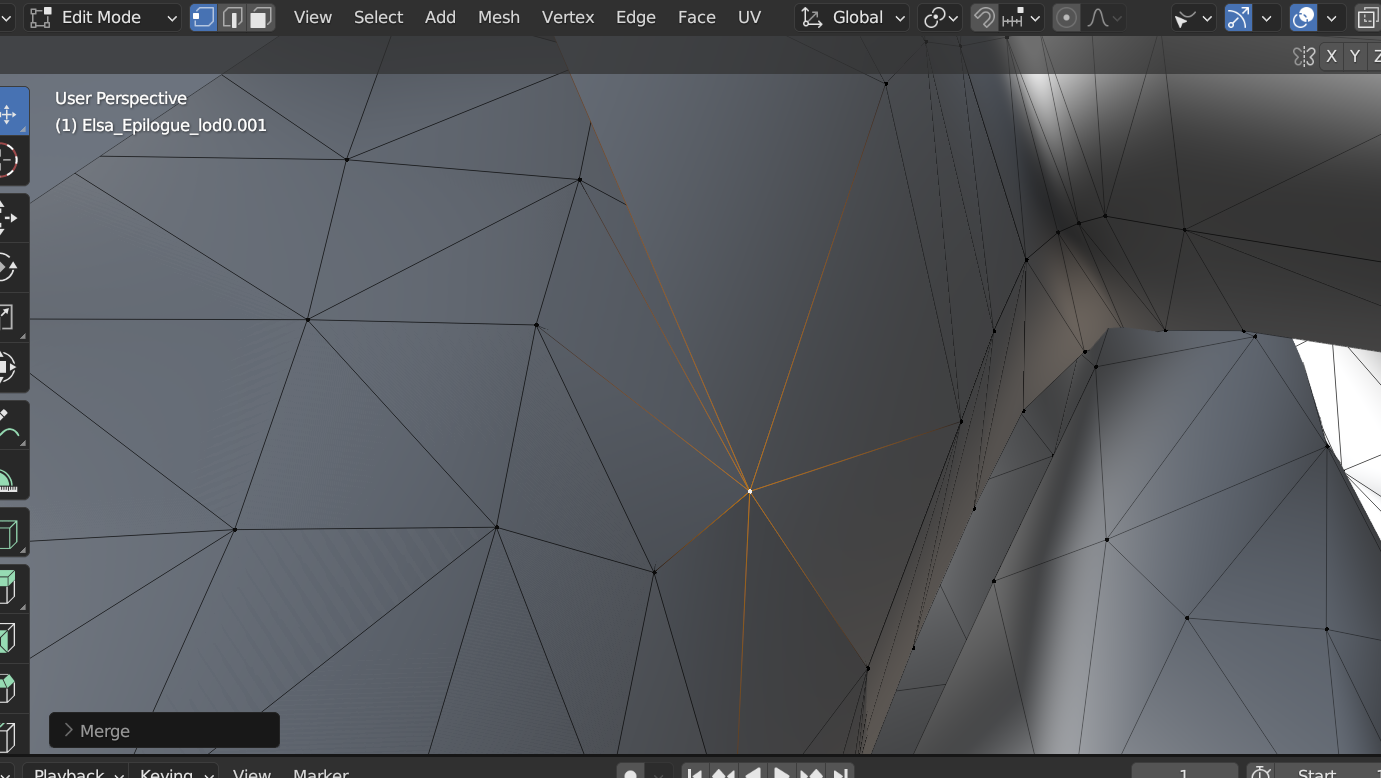This screenshot has width=1381, height=778.
Task: Switch to Face select mode
Action: tap(261, 17)
